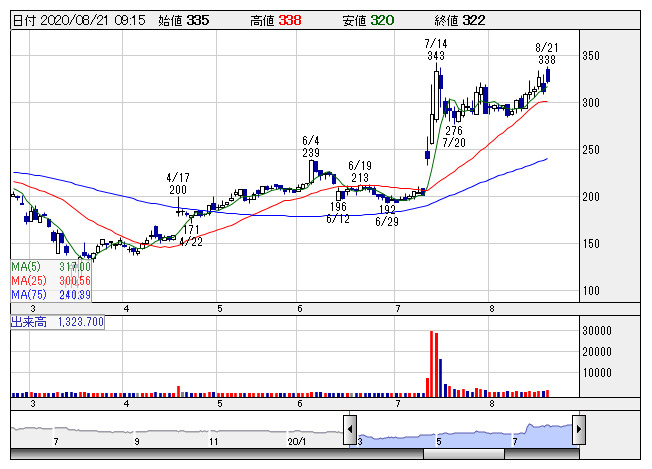
Task: Click the 6/29 low label of 192
Action: coord(387,216)
